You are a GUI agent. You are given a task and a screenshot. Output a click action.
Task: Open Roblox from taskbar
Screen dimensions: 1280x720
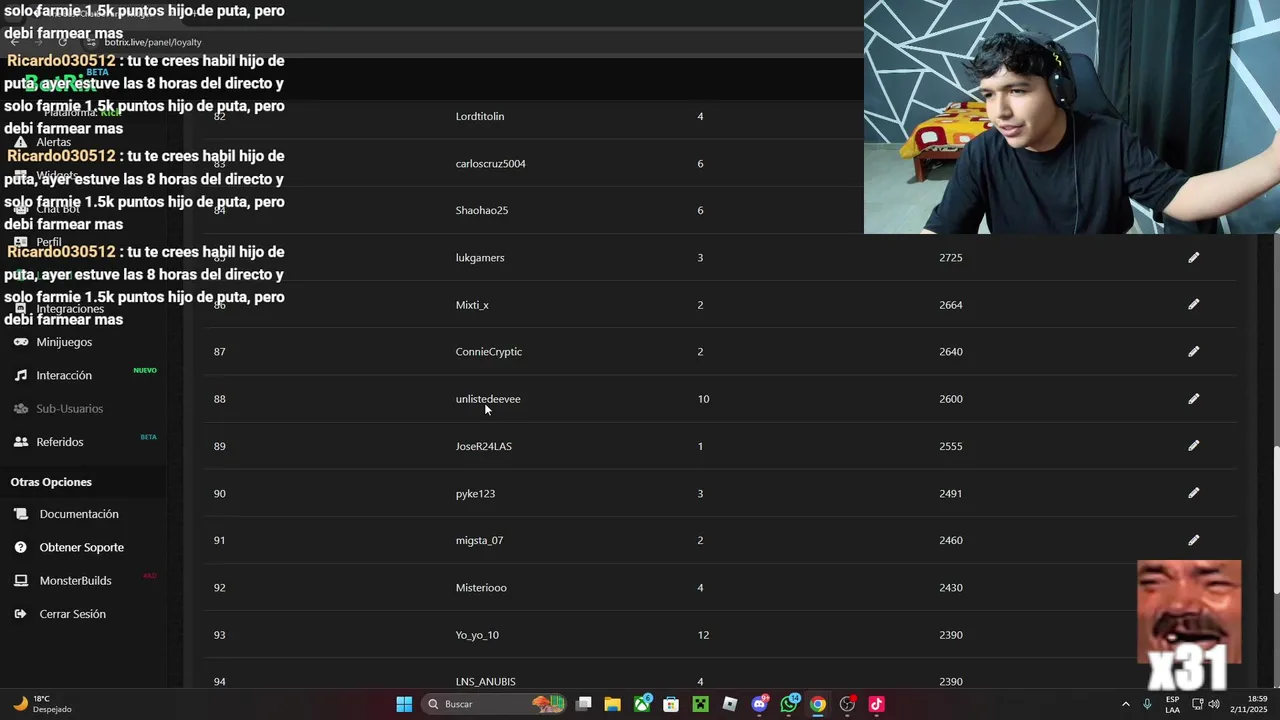pos(730,704)
